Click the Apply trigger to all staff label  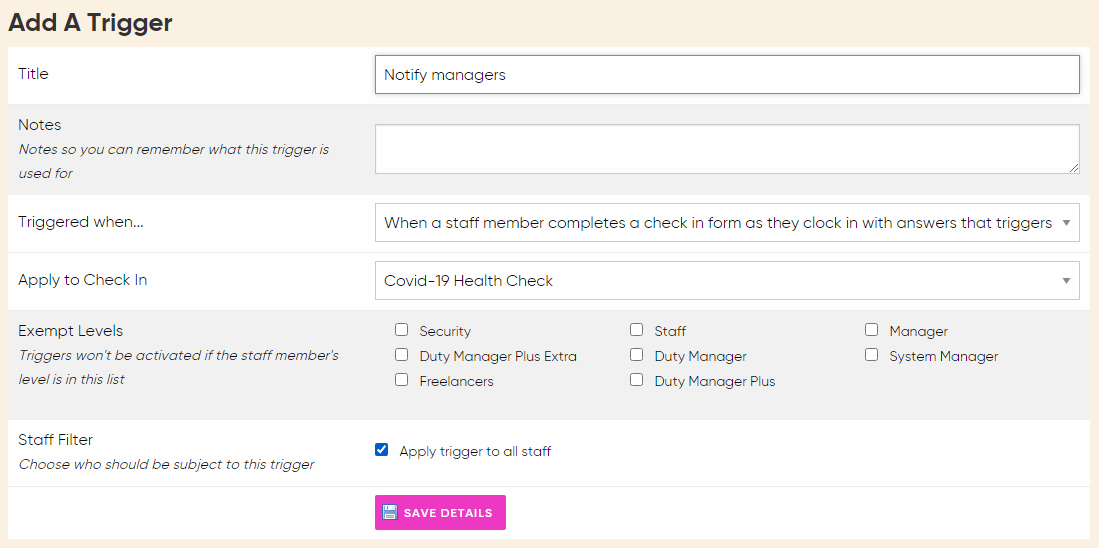[475, 451]
